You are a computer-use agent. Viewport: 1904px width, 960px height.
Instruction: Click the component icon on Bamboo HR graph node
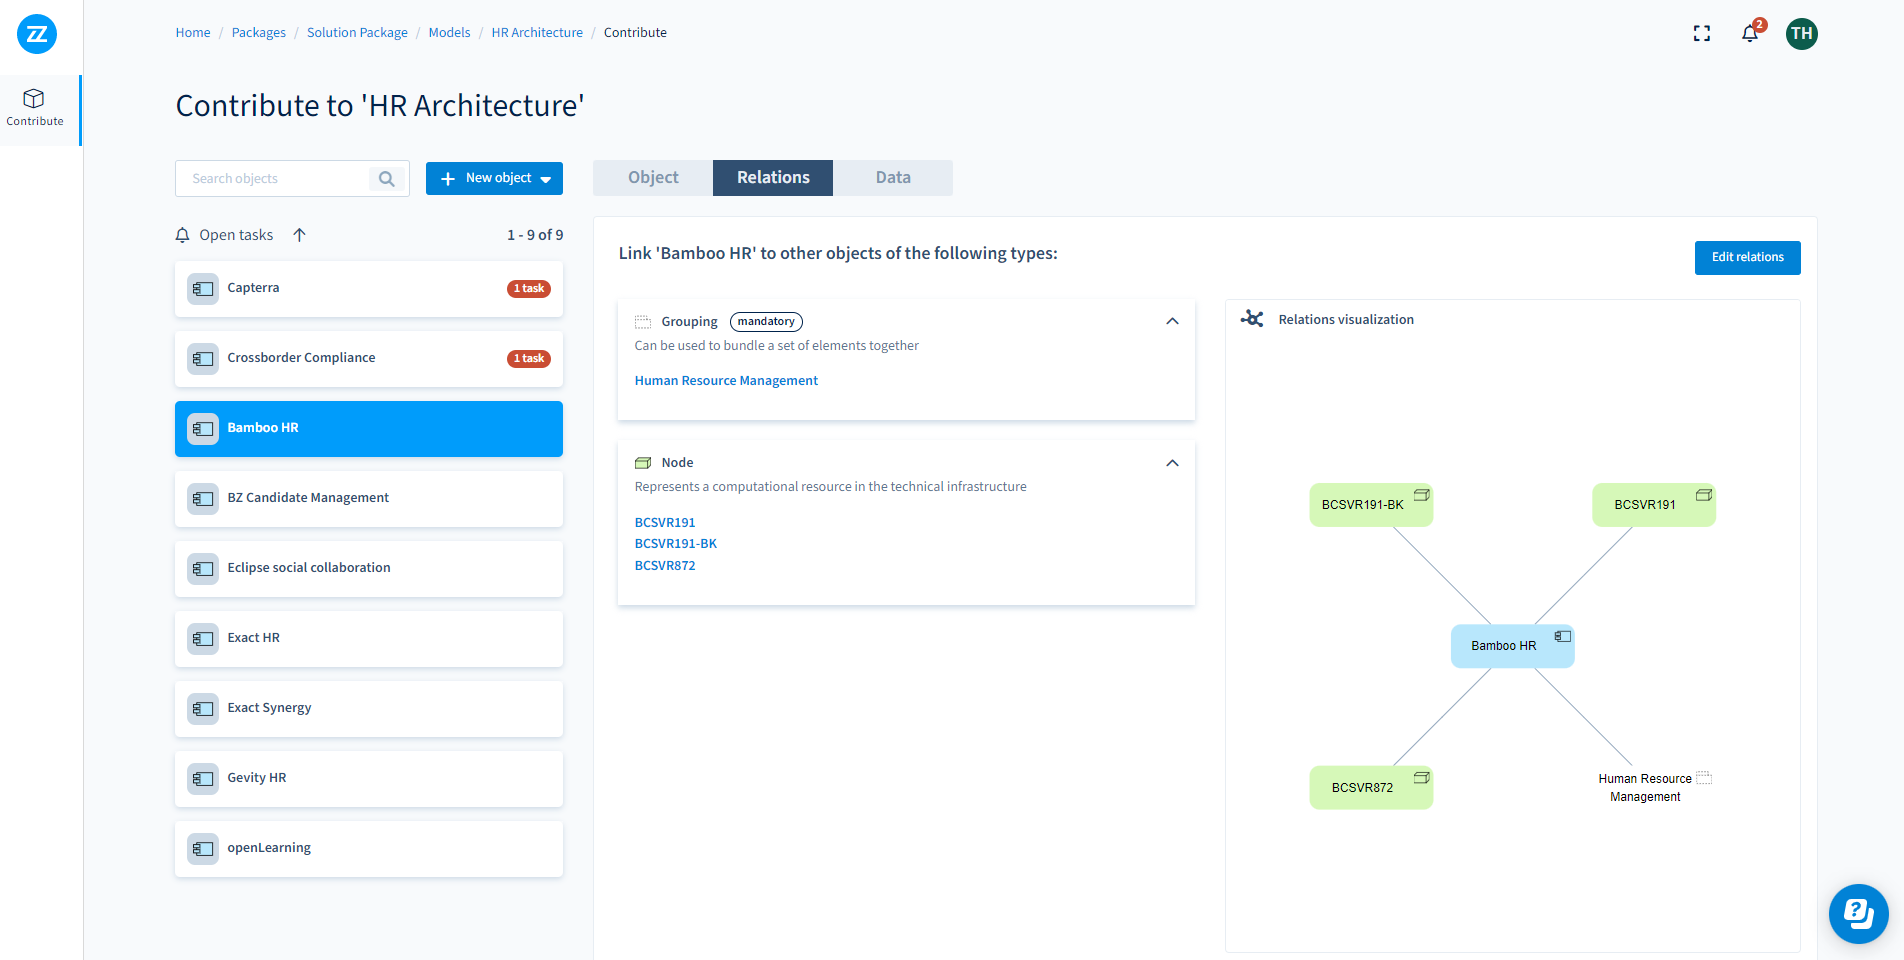click(1563, 636)
